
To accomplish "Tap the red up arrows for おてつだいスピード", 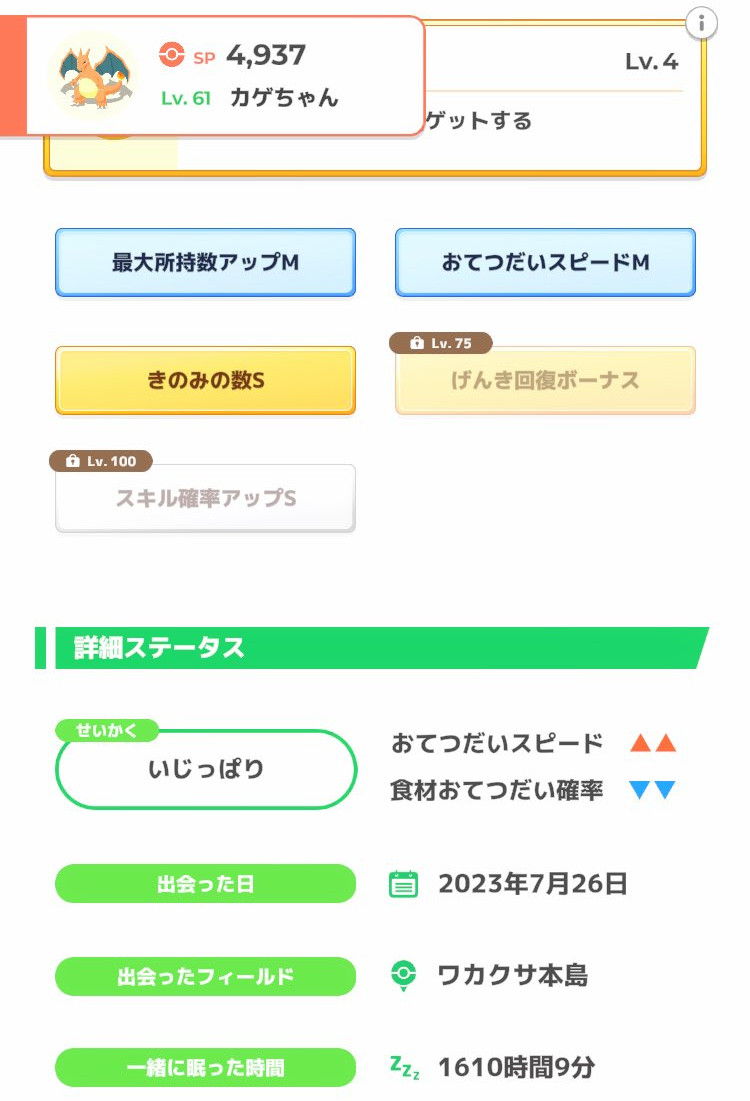I will coord(653,743).
